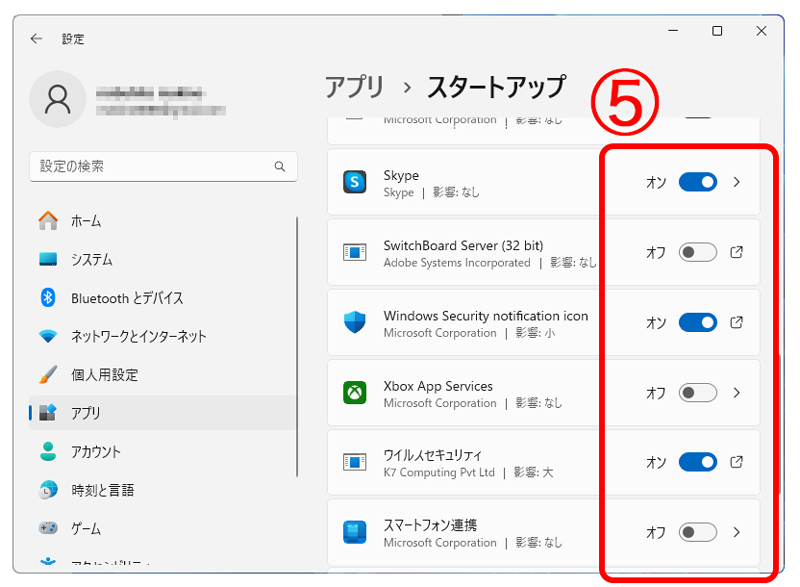
Task: Enable Xbox App Services startup toggle
Action: tap(697, 393)
